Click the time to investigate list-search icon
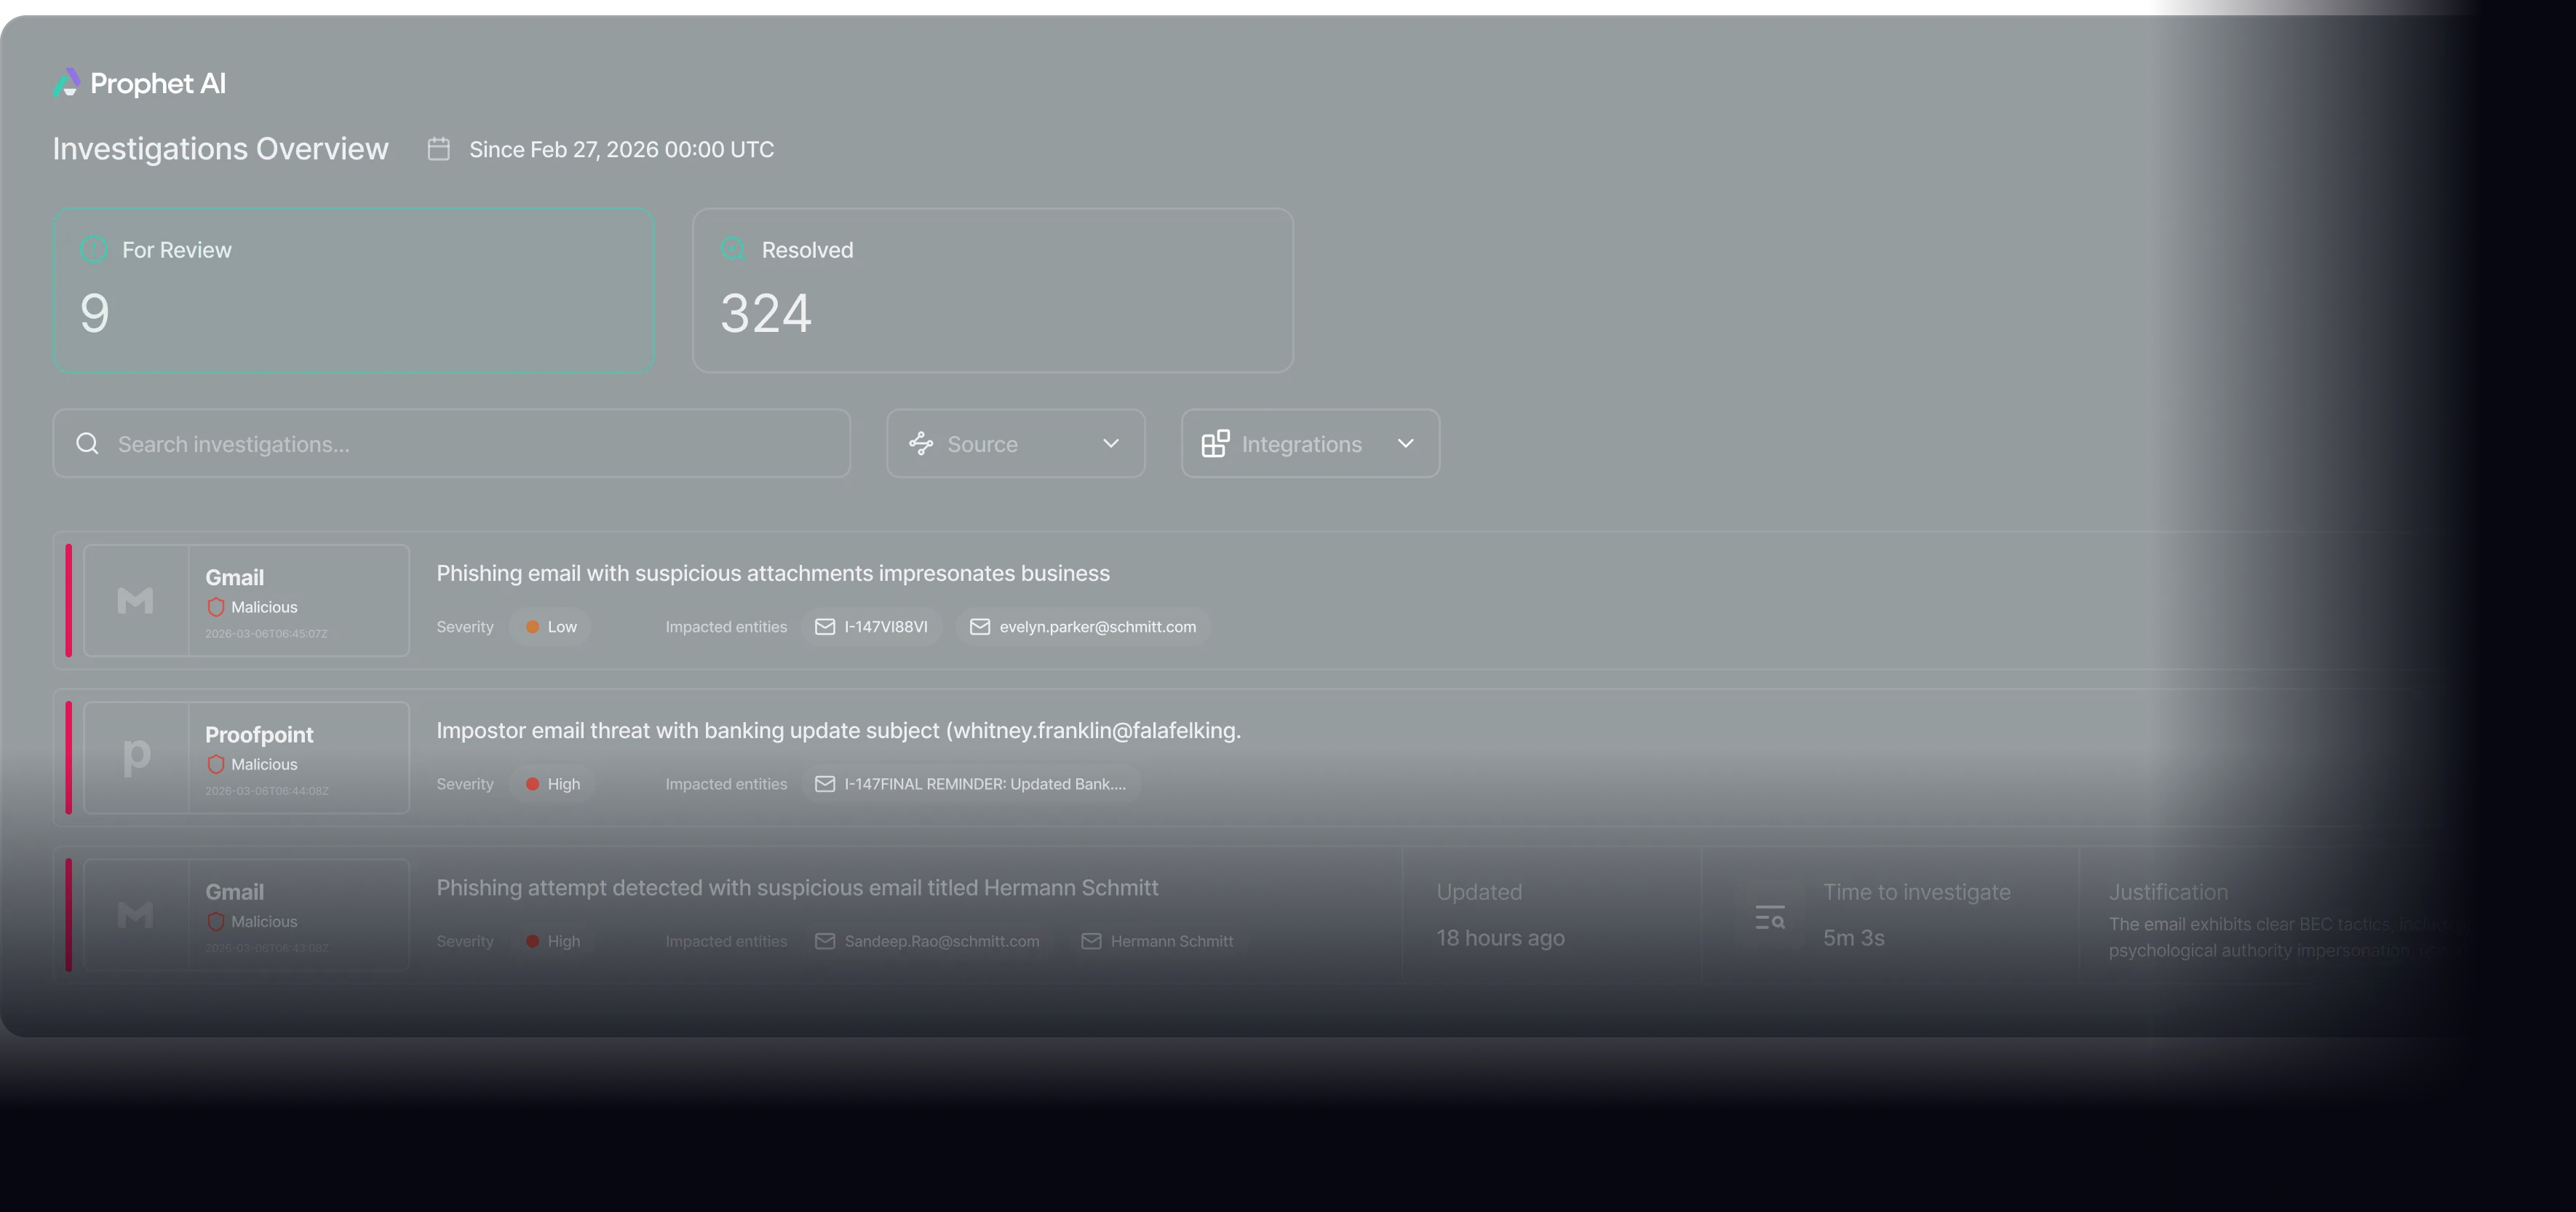2576x1212 pixels. click(1769, 915)
